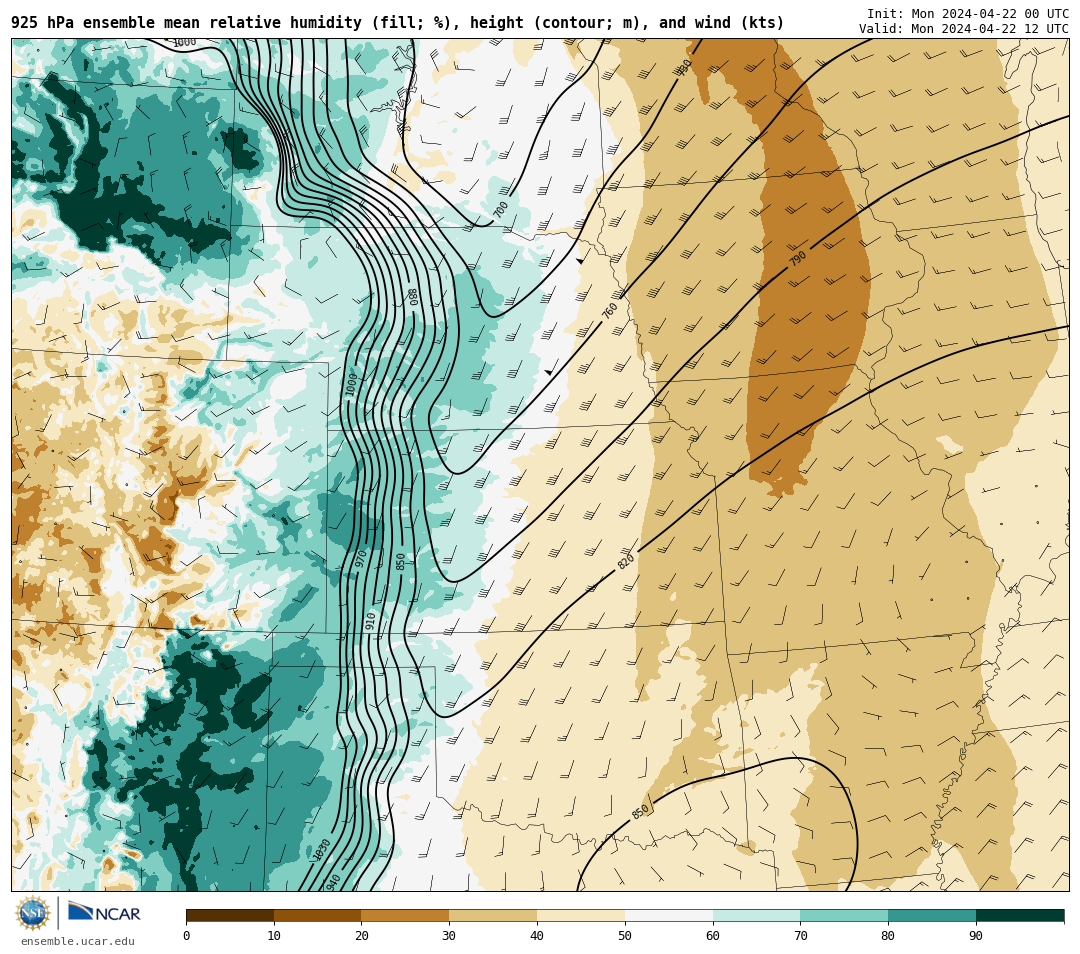Viewport: 1080px width, 954px height.
Task: Click the '30' tick label under the colorbar
Action: tap(449, 935)
